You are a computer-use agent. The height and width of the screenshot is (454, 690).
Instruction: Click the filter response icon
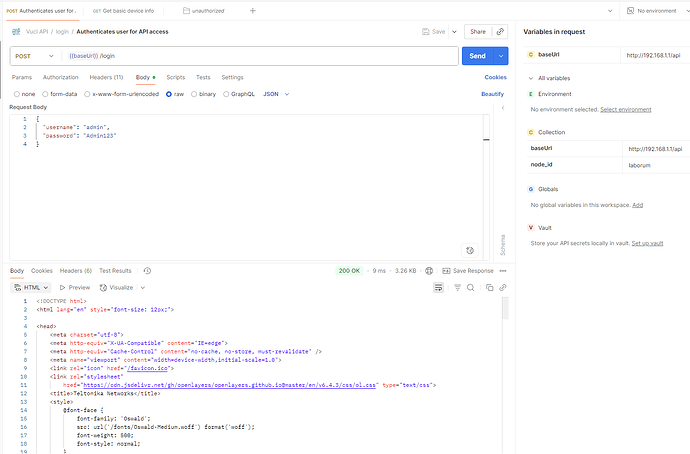point(458,288)
